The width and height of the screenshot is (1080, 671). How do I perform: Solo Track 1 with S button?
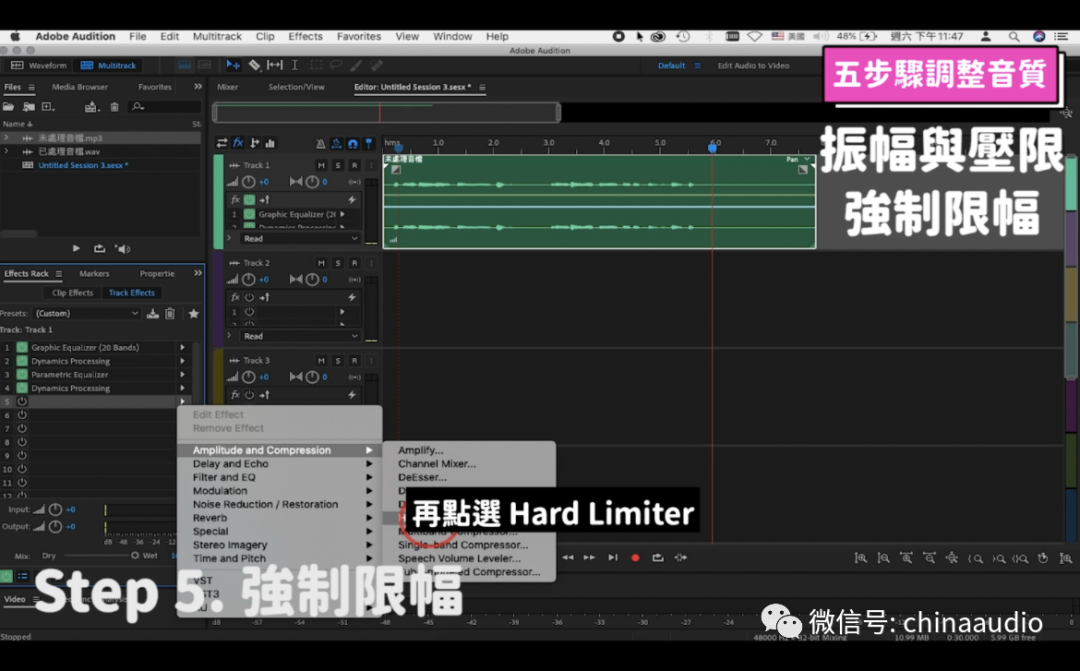(x=338, y=165)
